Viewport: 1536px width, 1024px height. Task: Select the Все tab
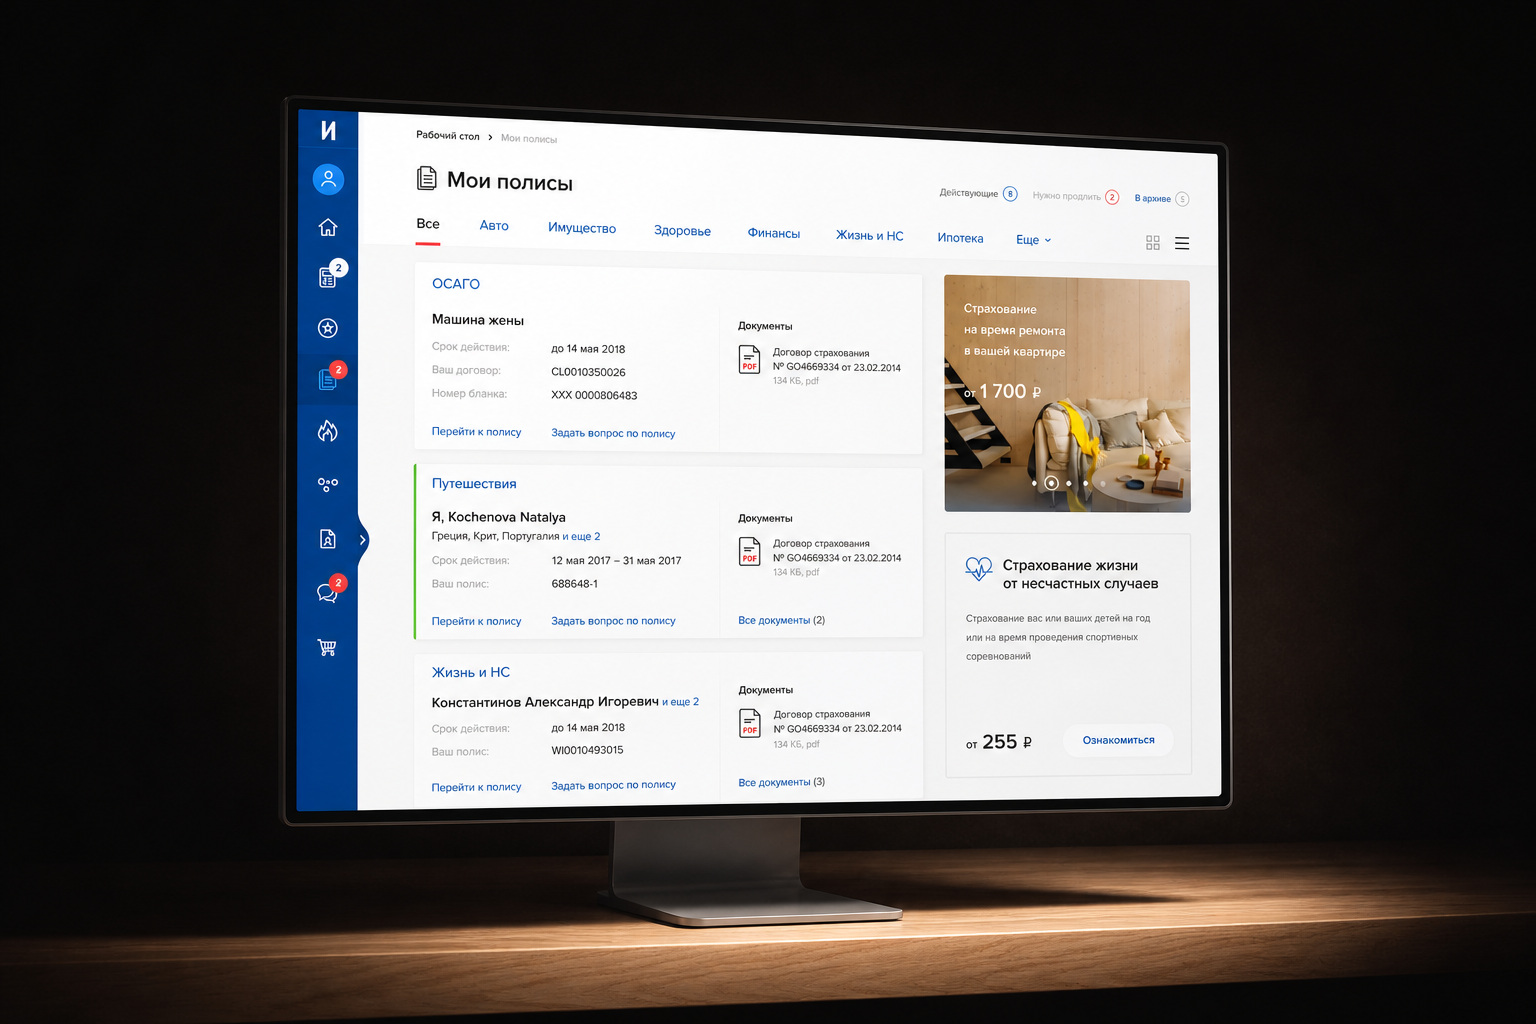click(428, 224)
